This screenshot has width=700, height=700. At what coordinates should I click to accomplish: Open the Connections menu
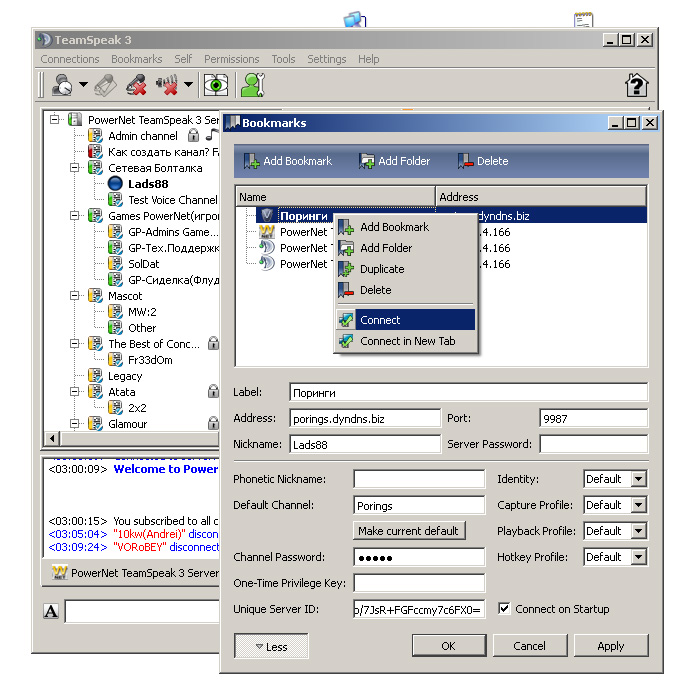coord(70,59)
